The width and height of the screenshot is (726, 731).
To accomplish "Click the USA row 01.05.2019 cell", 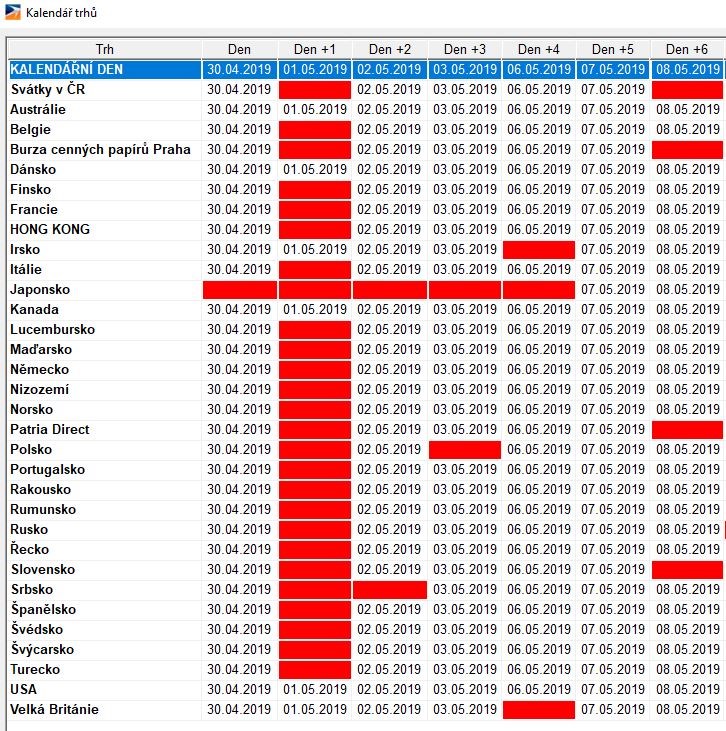I will tap(315, 690).
